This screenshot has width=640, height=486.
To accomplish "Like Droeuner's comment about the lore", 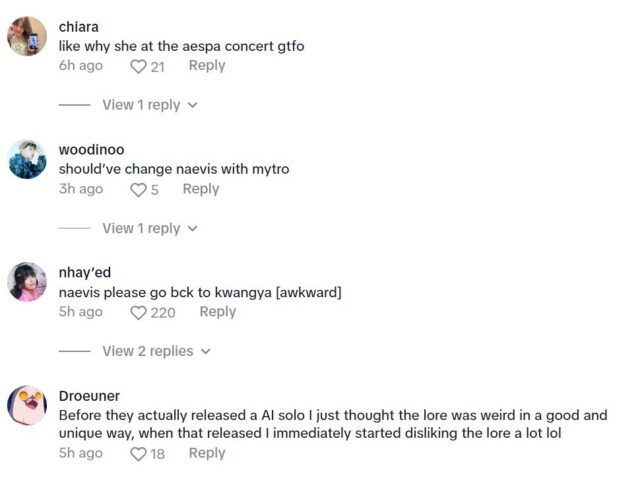I will click(x=138, y=454).
